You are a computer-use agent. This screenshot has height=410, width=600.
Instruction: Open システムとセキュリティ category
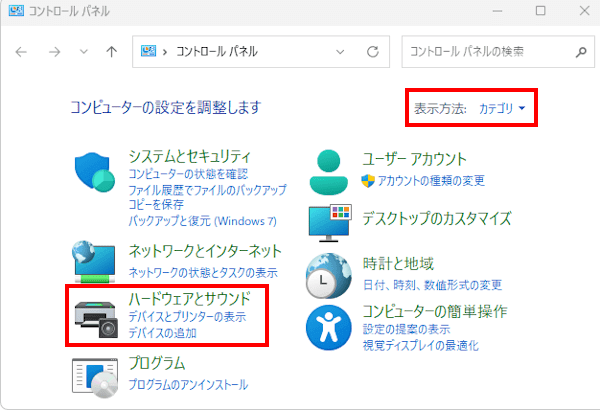pos(189,157)
